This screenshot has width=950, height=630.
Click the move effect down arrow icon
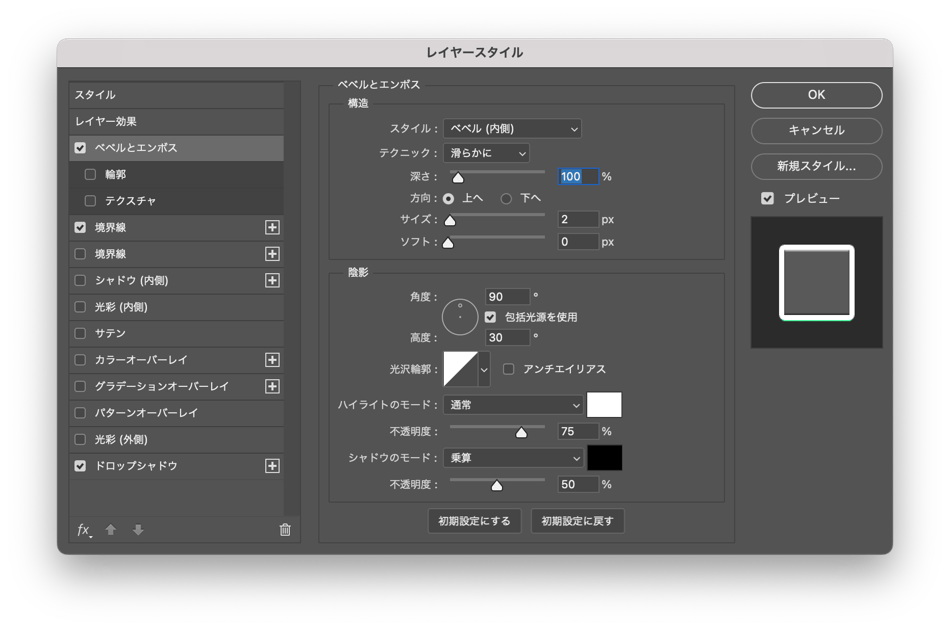[138, 530]
